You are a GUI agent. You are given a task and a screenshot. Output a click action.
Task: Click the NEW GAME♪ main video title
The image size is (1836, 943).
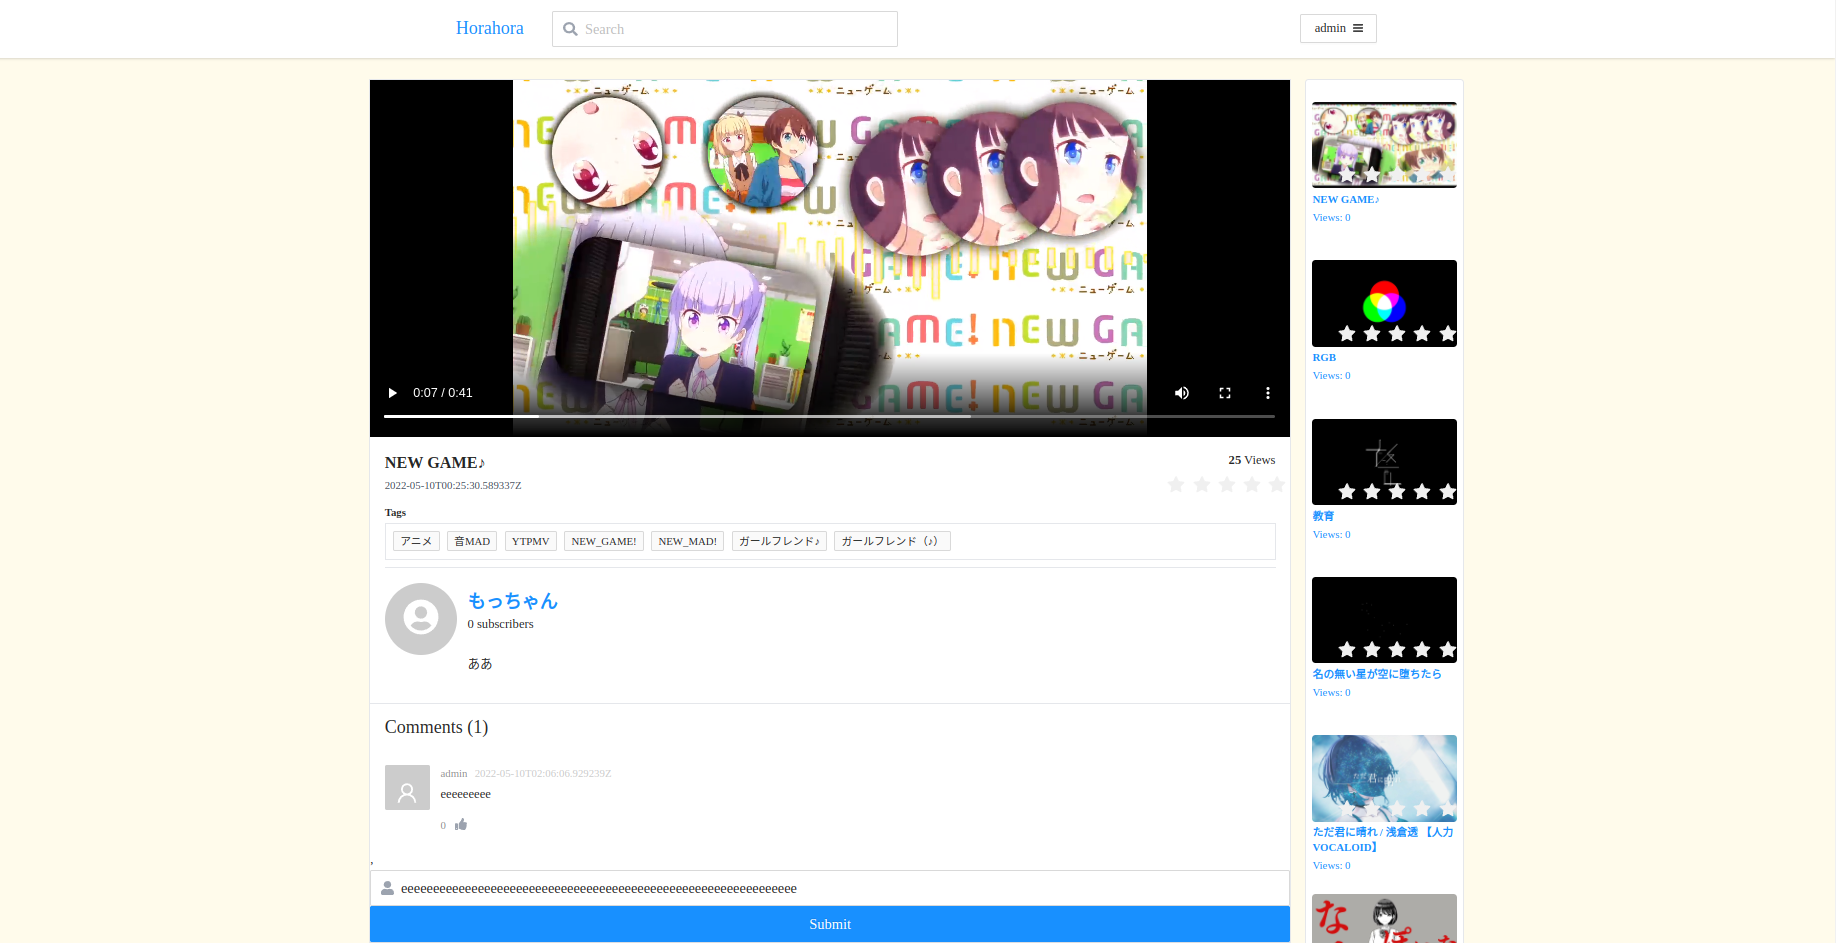pyautogui.click(x=435, y=463)
